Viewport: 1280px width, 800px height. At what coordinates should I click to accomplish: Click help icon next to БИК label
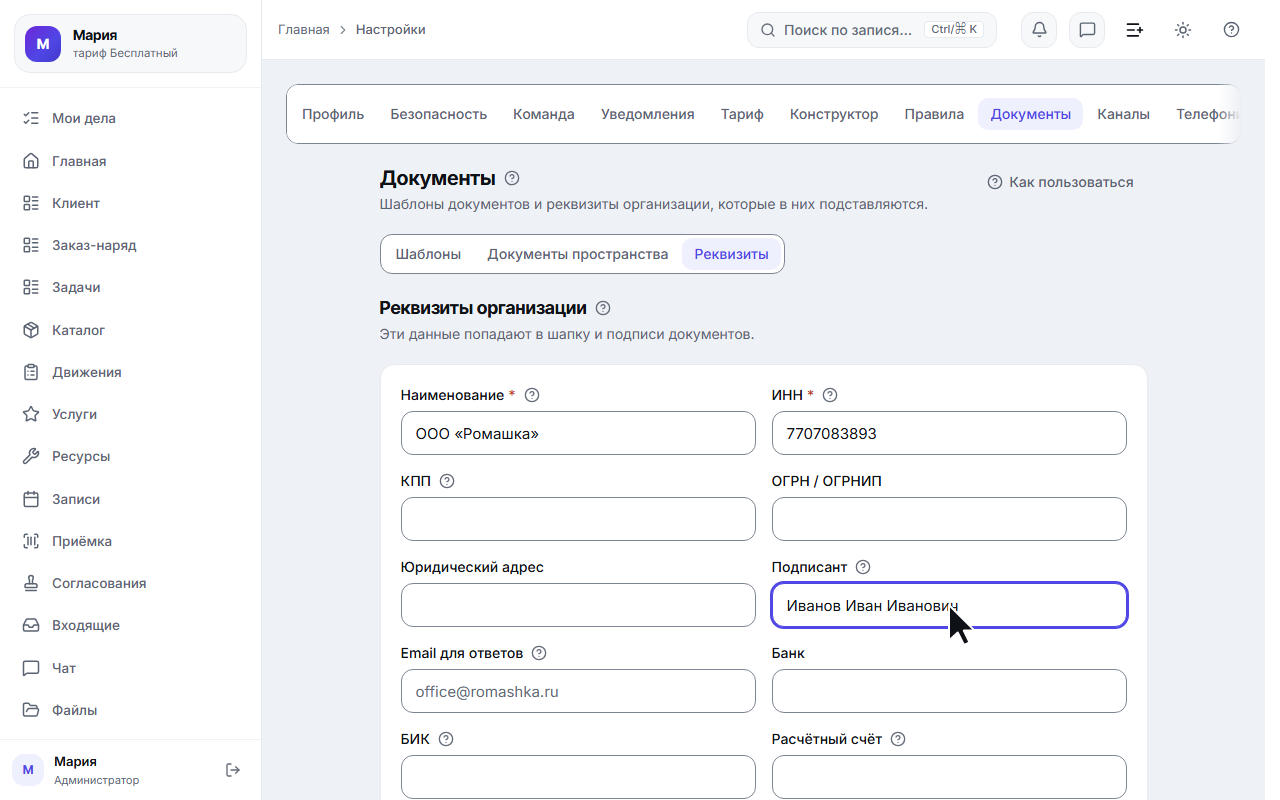pyautogui.click(x=446, y=739)
